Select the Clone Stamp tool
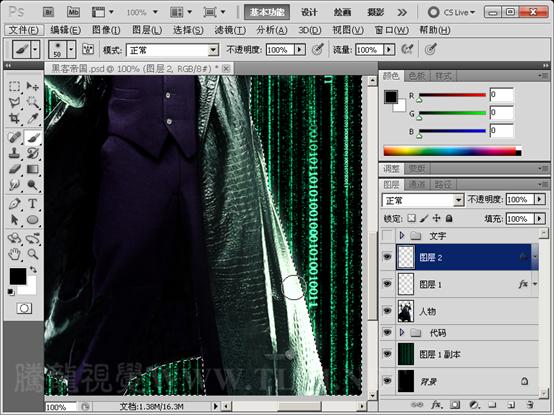The width and height of the screenshot is (554, 415). pyautogui.click(x=14, y=153)
